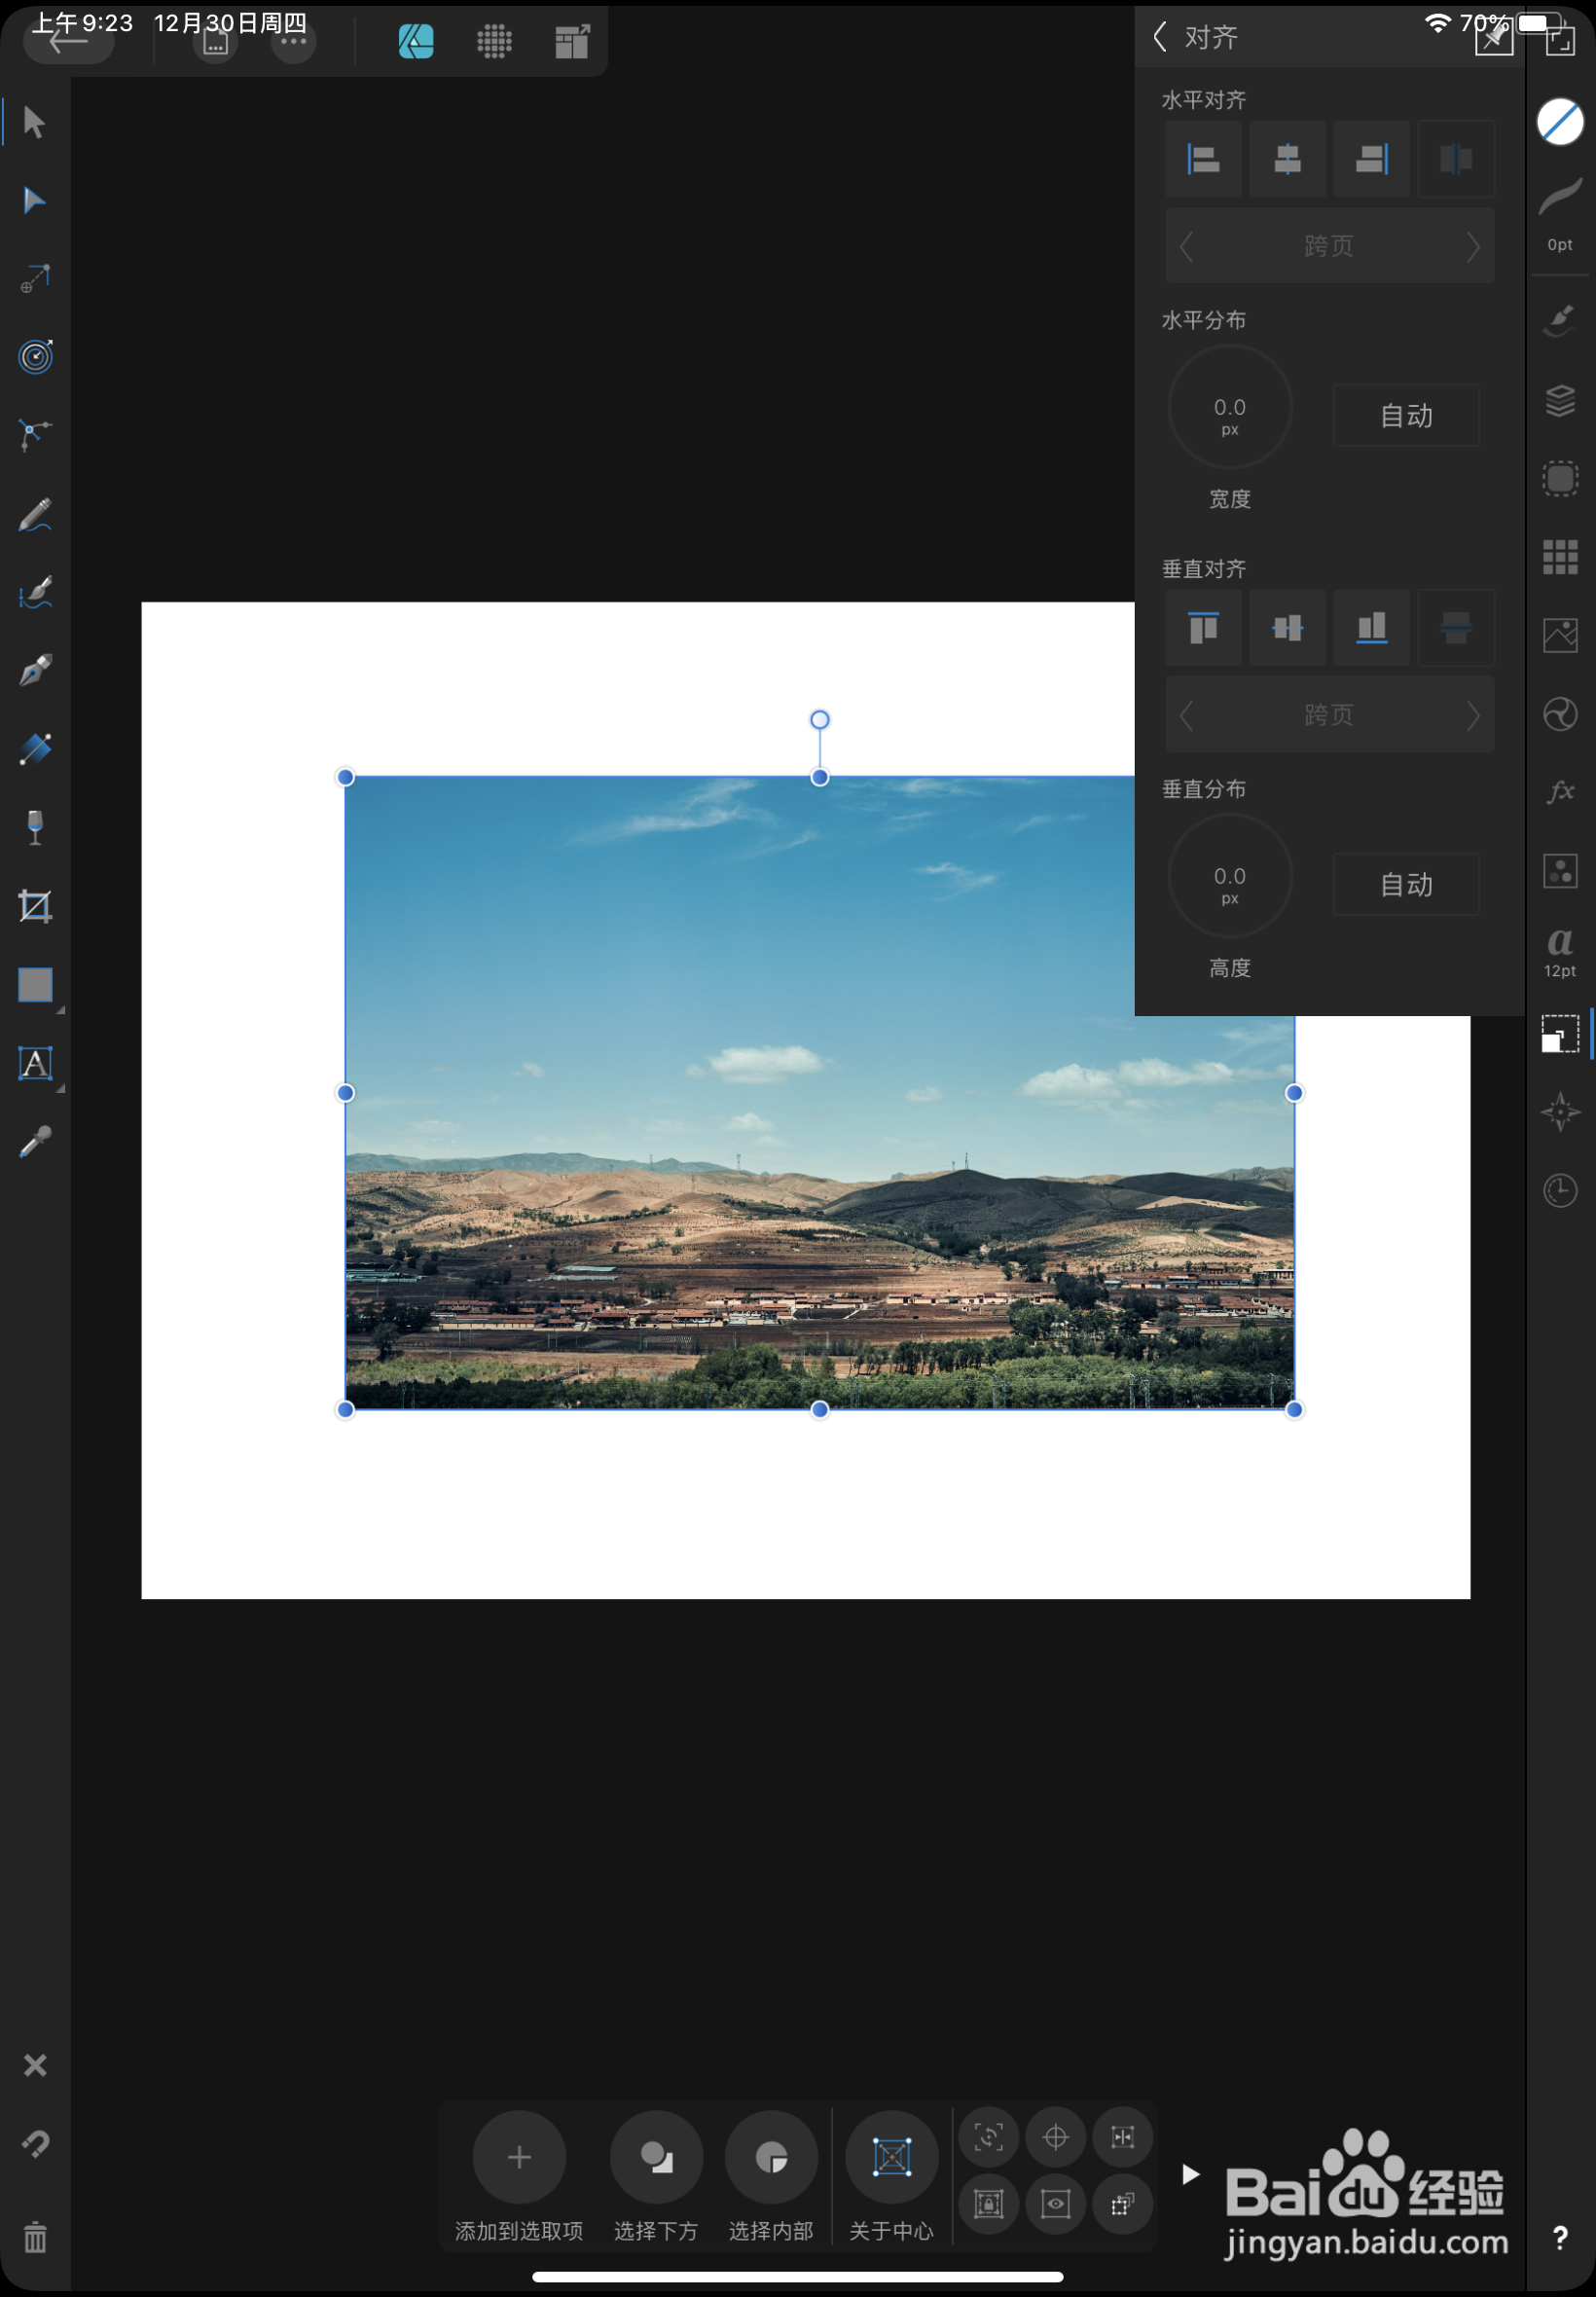Screen dimensions: 1596x2297
Task: Switch to Pixel persona
Action: pos(494,41)
